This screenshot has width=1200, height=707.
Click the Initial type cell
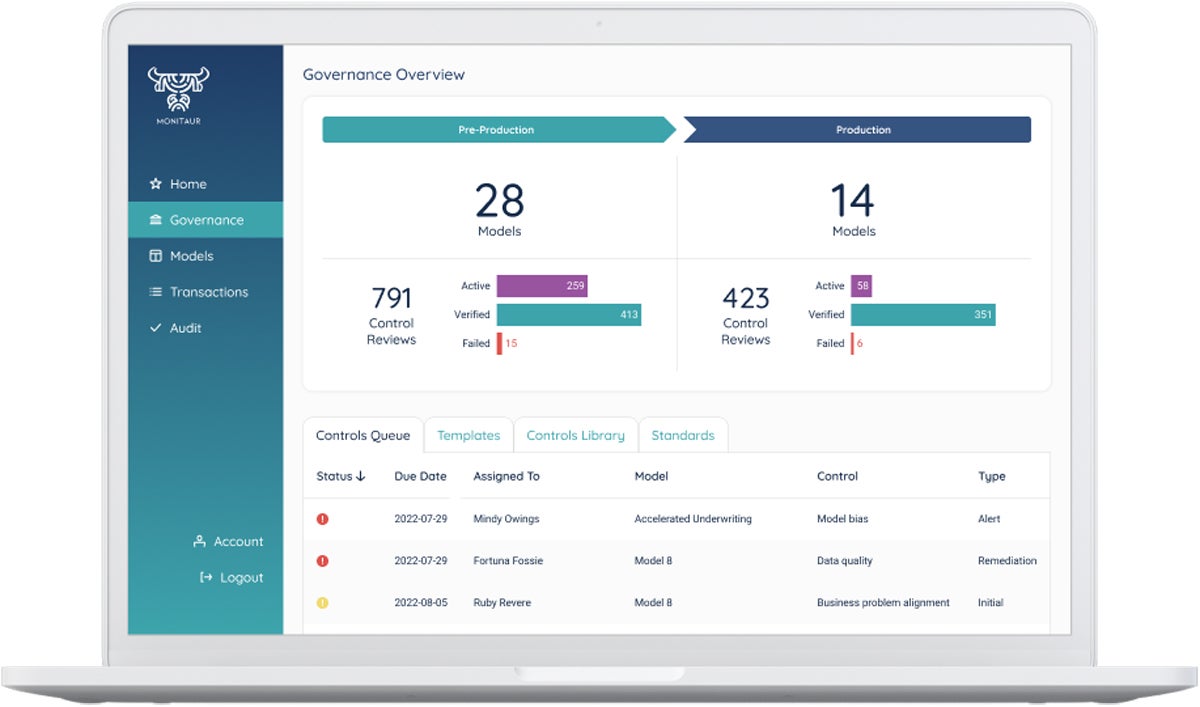[x=990, y=603]
